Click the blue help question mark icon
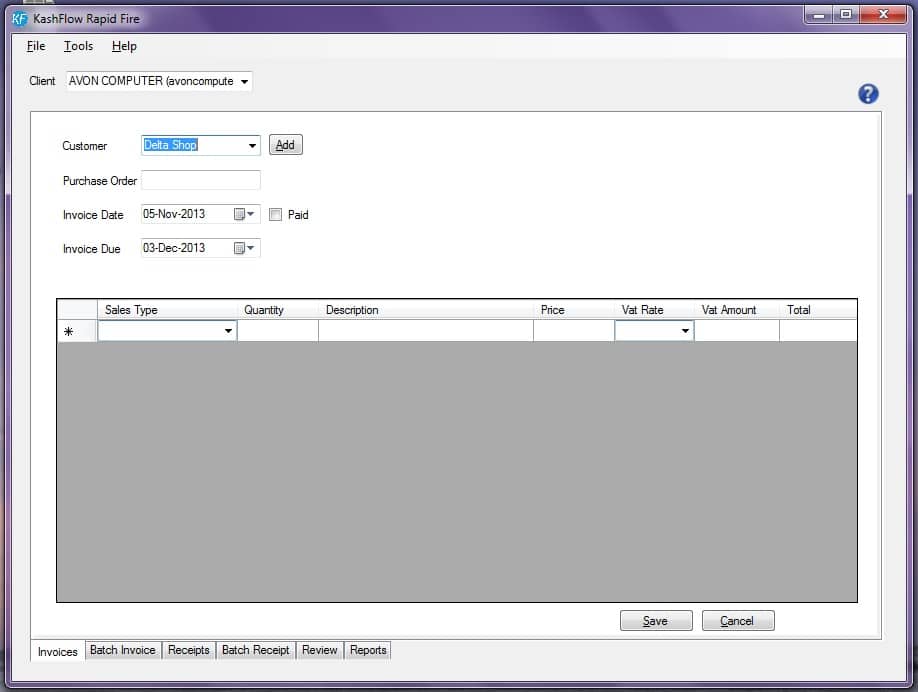918x692 pixels. 868,94
